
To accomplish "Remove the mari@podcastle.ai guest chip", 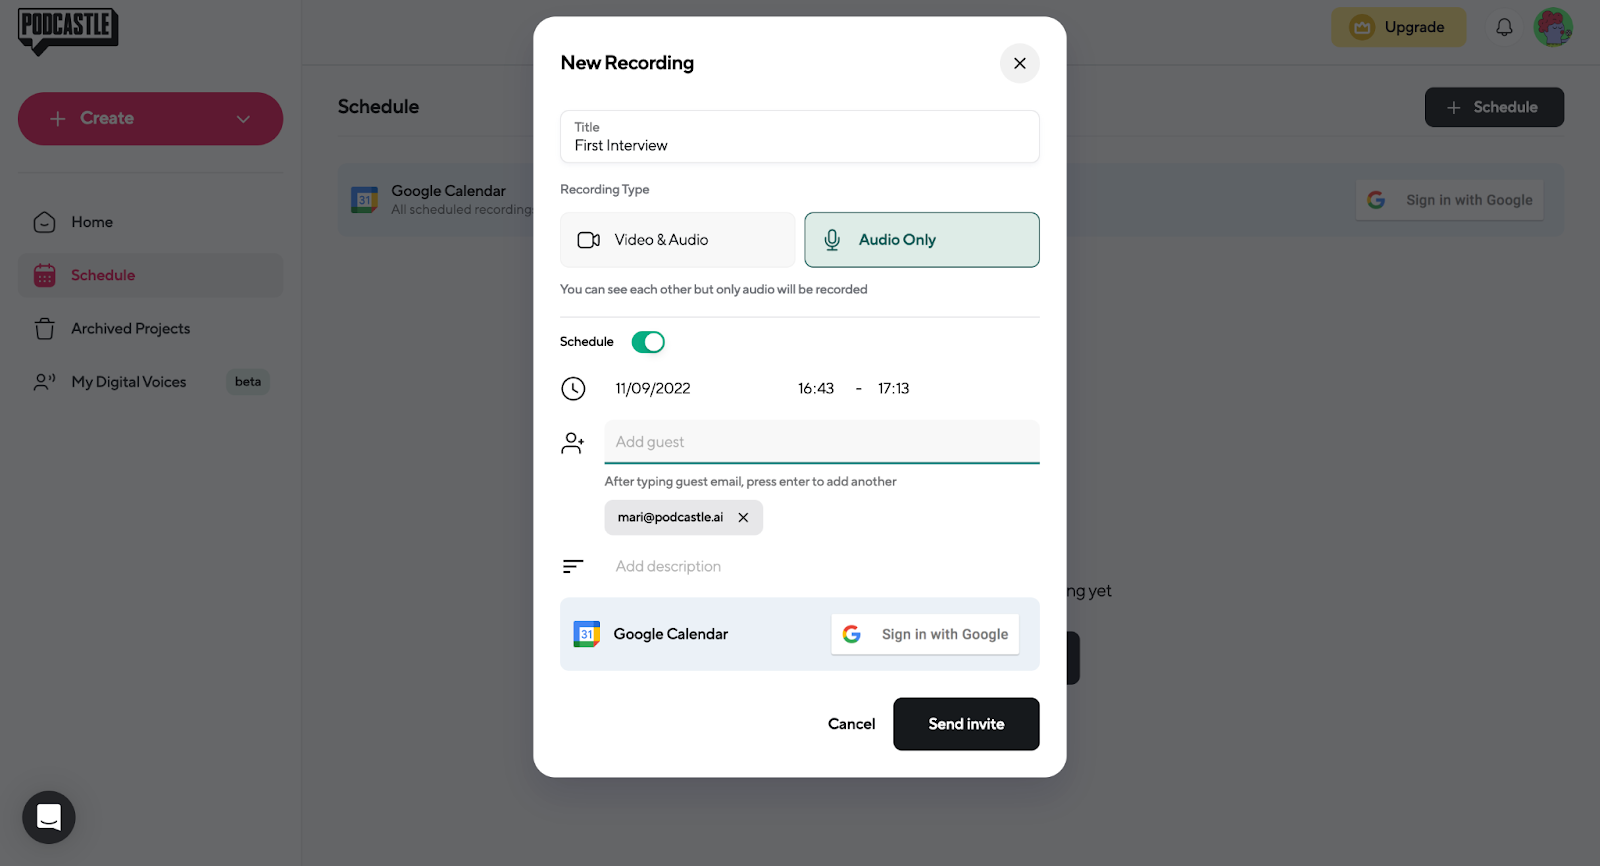I will (x=743, y=518).
